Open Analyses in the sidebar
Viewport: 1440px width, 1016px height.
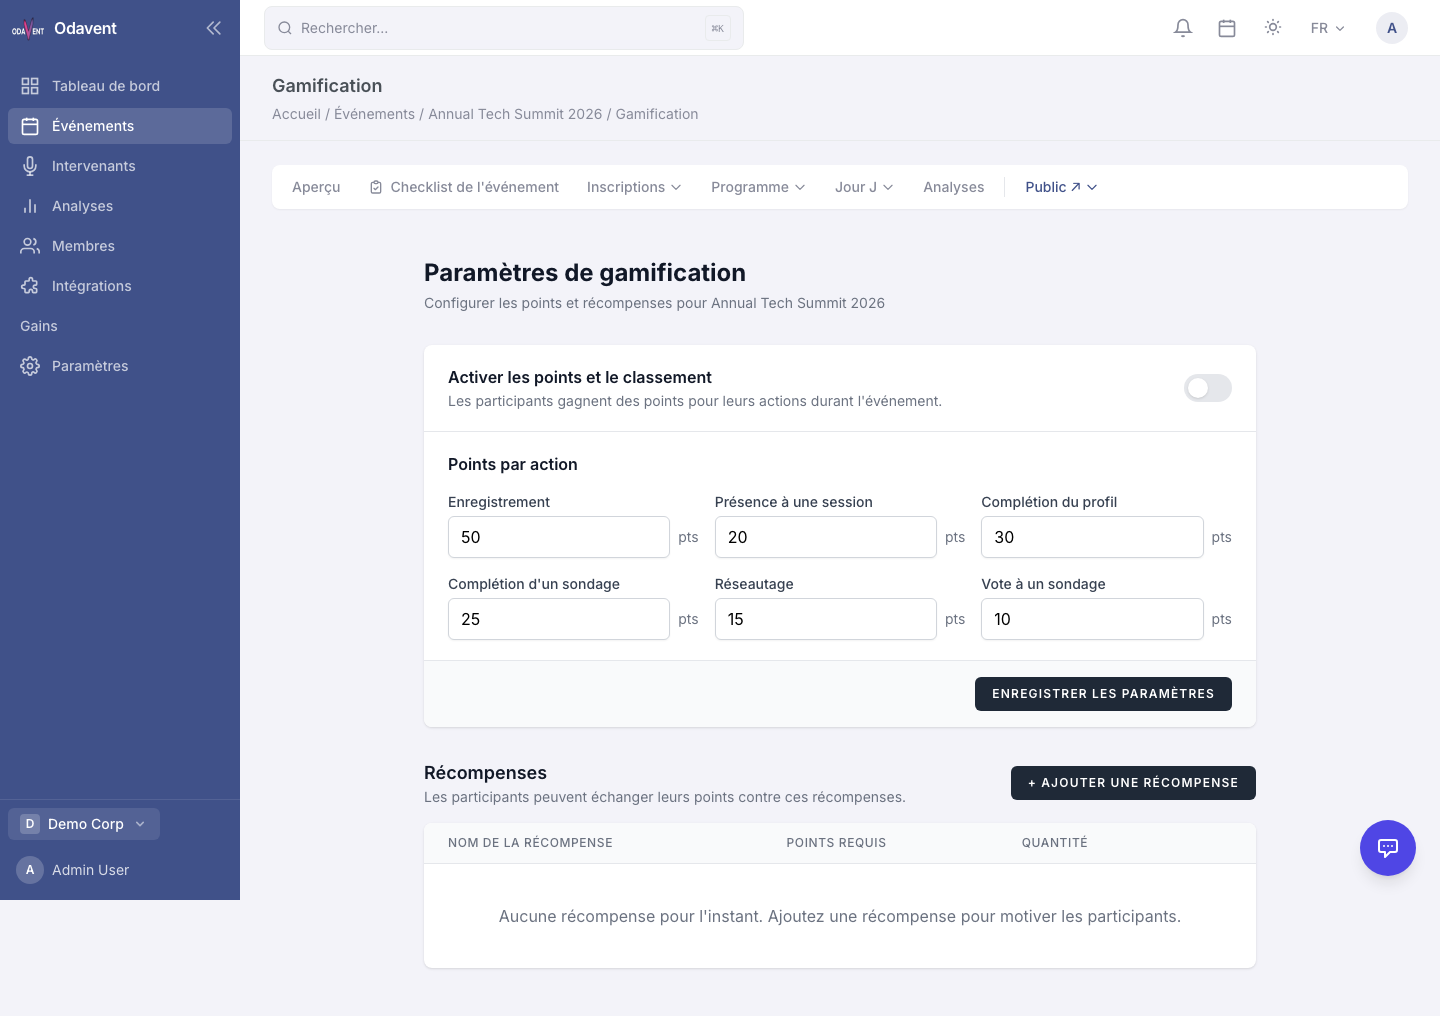point(120,206)
